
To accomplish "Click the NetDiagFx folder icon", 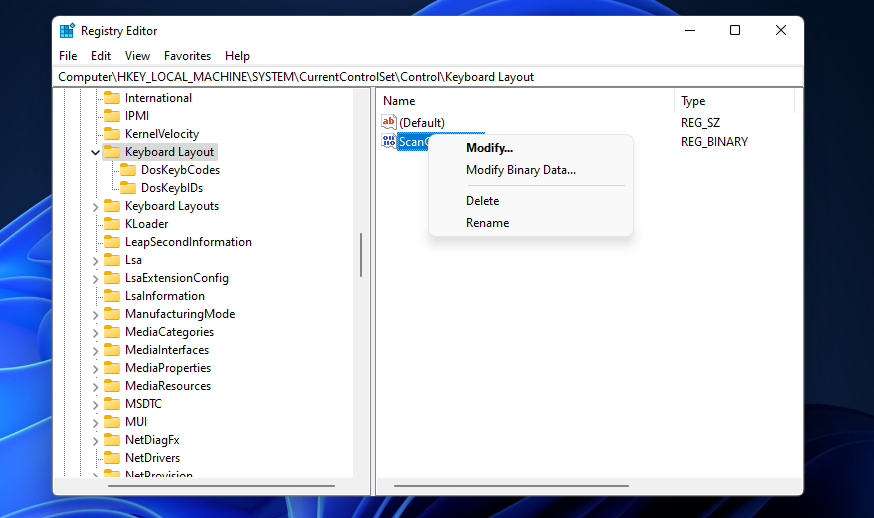I will click(112, 439).
